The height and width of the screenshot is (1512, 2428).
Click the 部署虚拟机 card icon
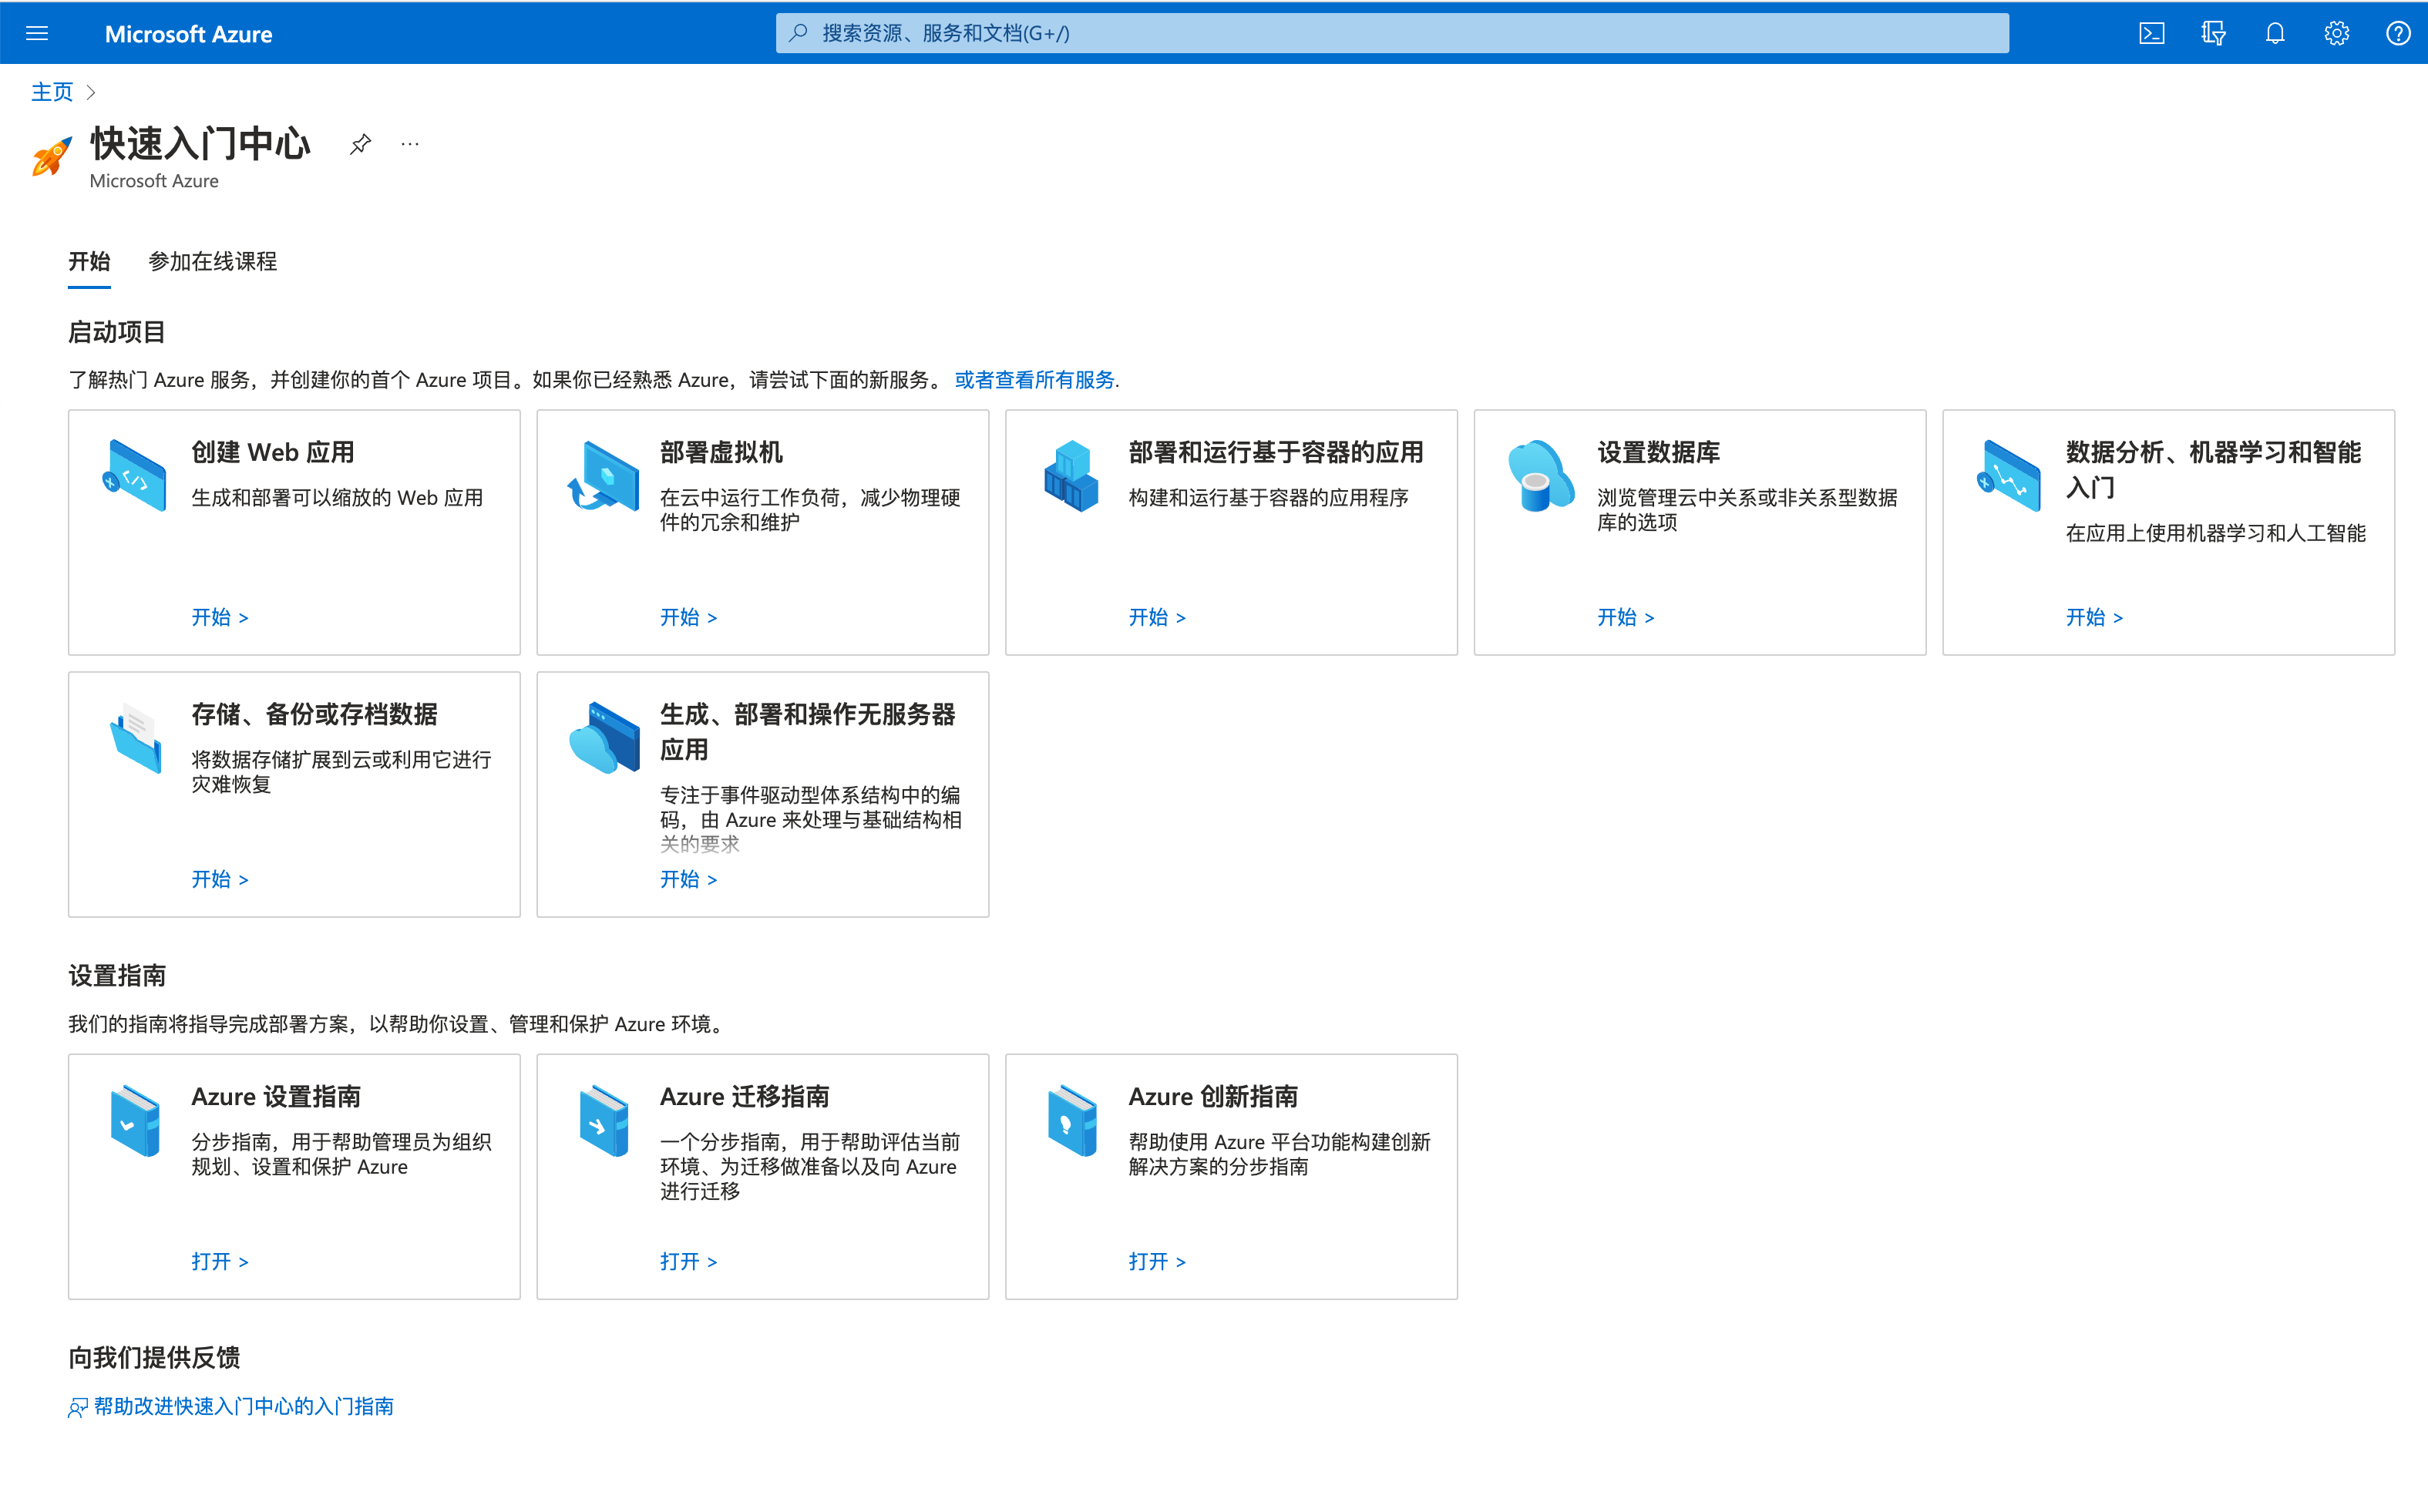pyautogui.click(x=603, y=475)
